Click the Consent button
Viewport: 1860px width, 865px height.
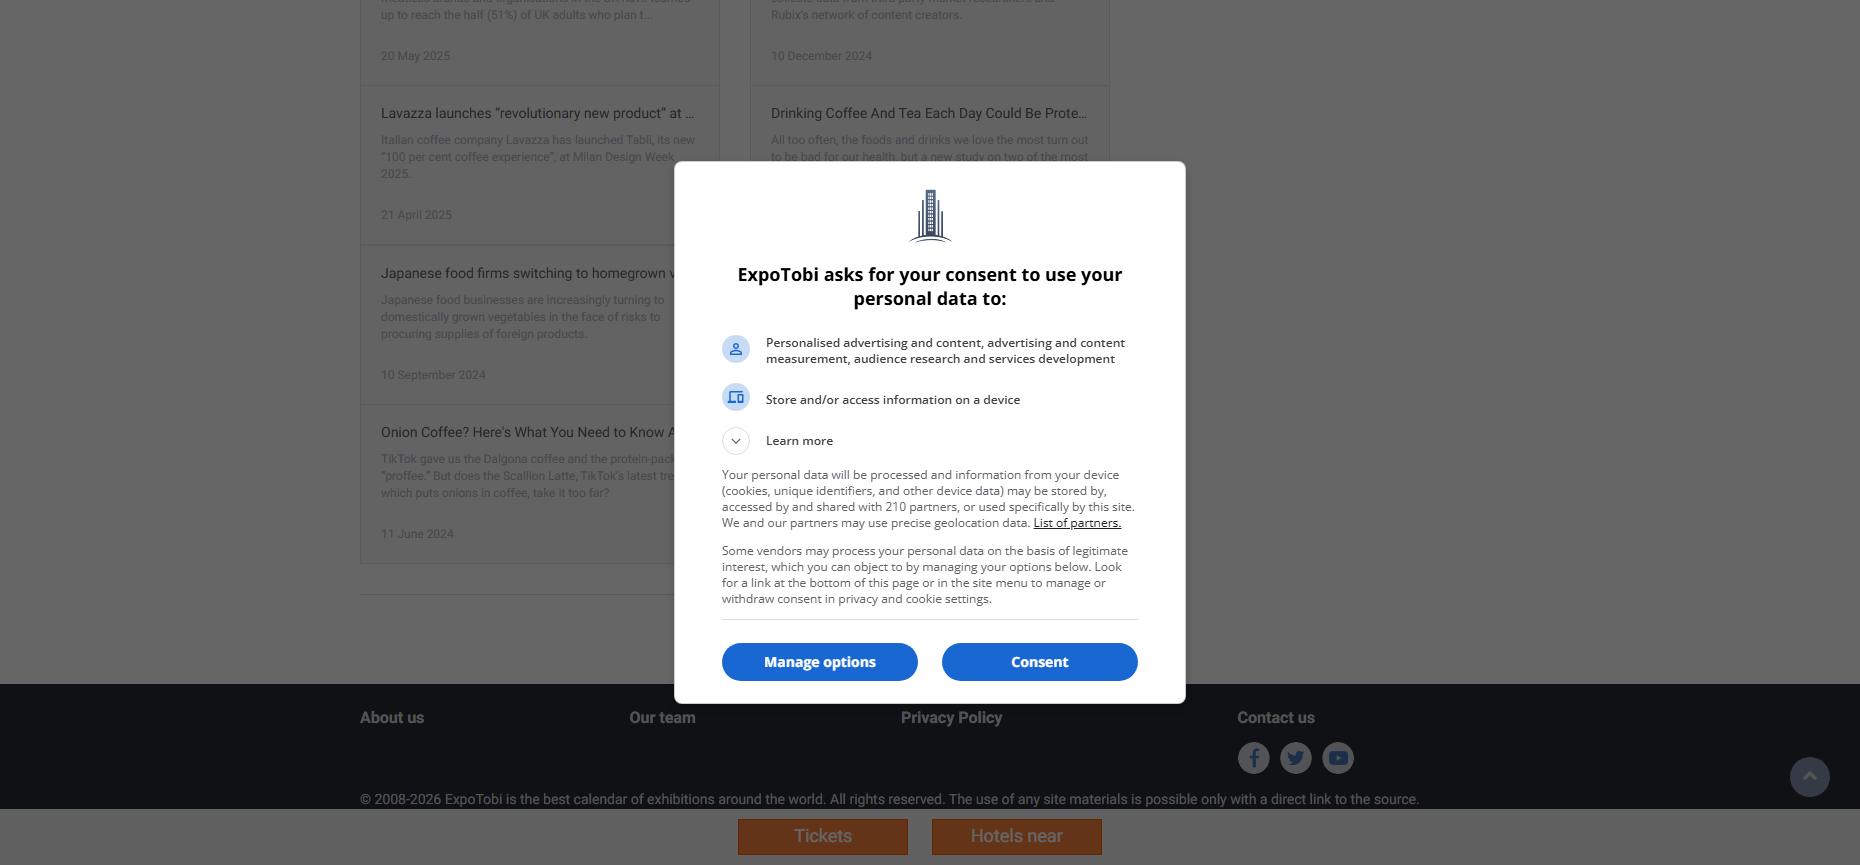pos(1040,662)
